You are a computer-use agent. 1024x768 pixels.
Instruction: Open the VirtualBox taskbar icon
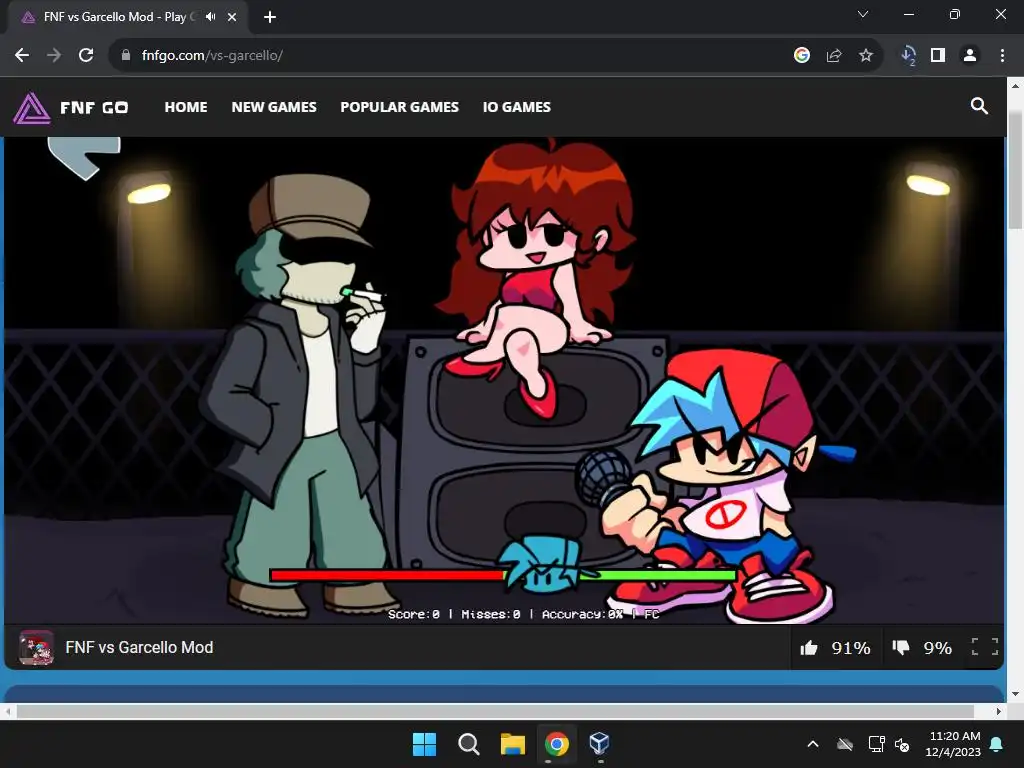click(x=600, y=743)
